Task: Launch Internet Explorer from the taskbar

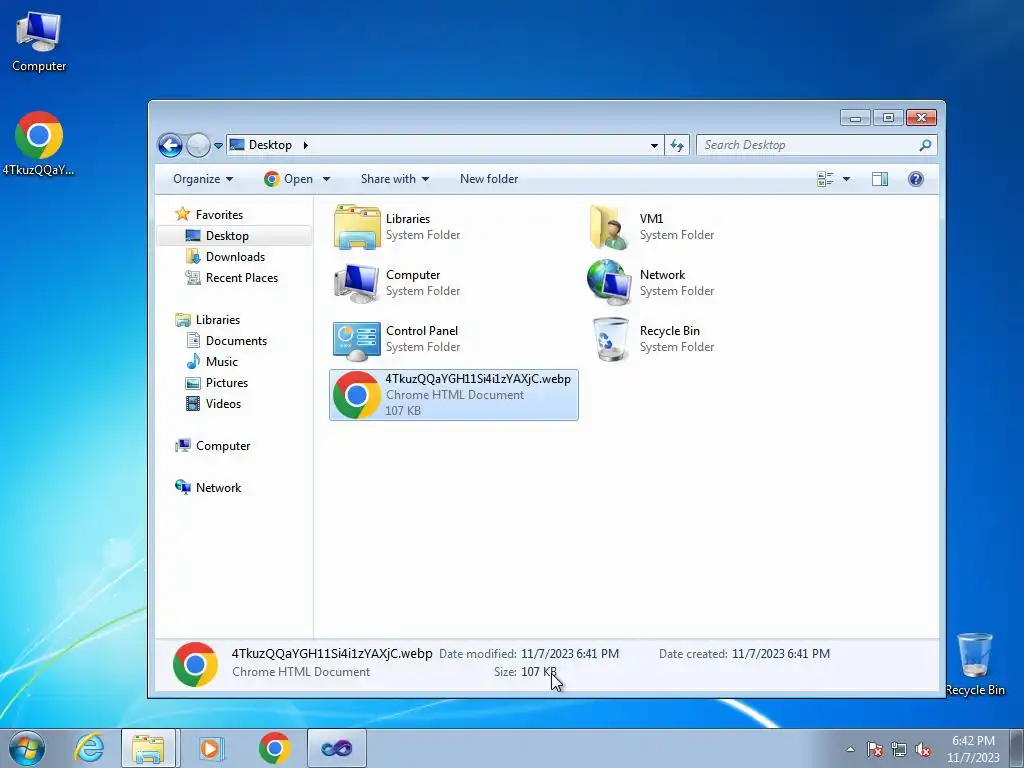Action: tap(89, 748)
